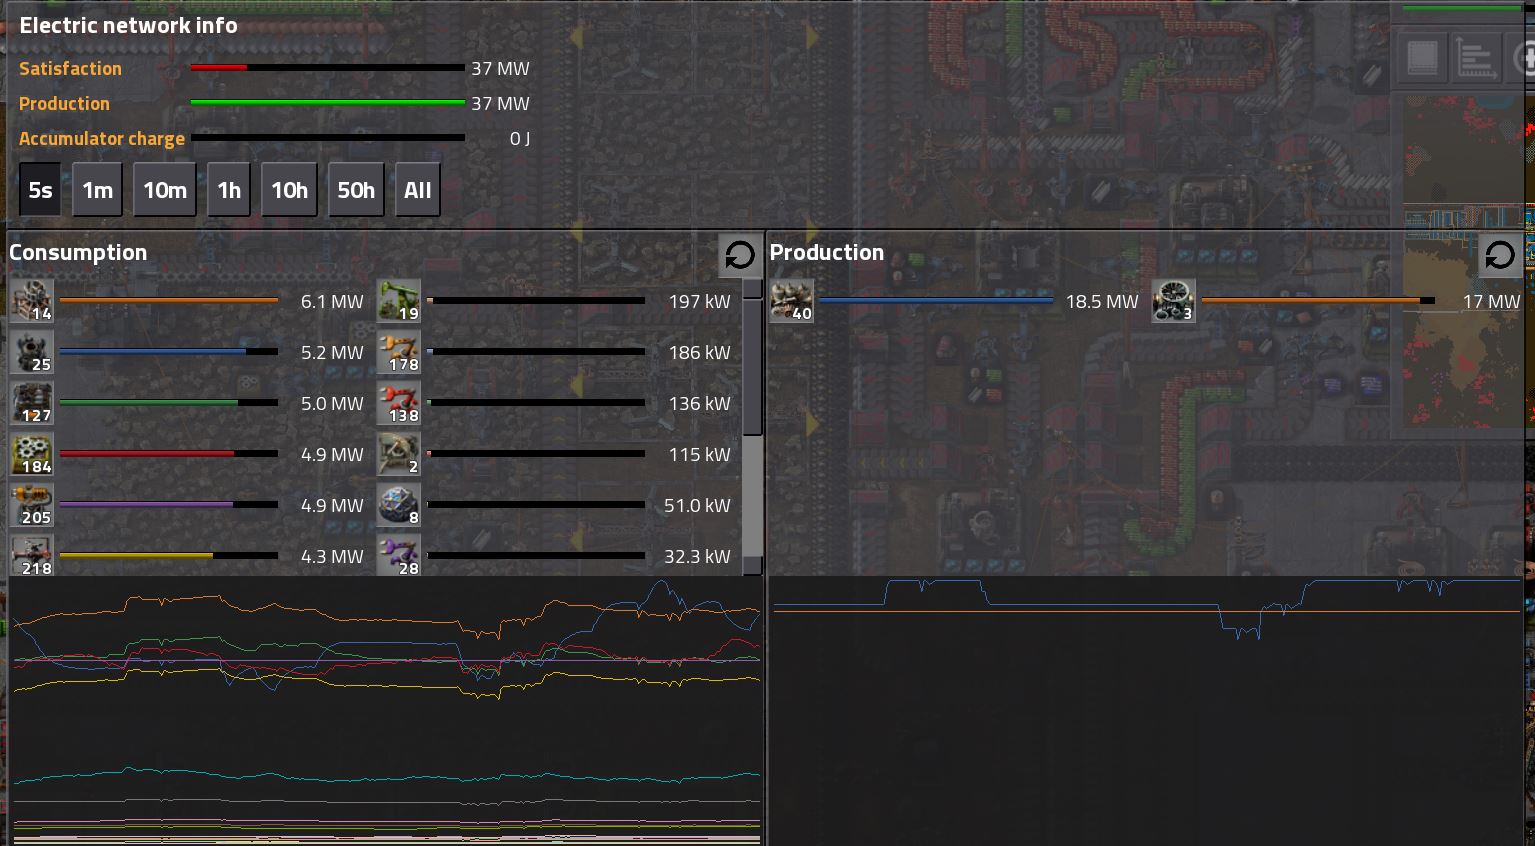Click the consumer icon with count 127

32,403
